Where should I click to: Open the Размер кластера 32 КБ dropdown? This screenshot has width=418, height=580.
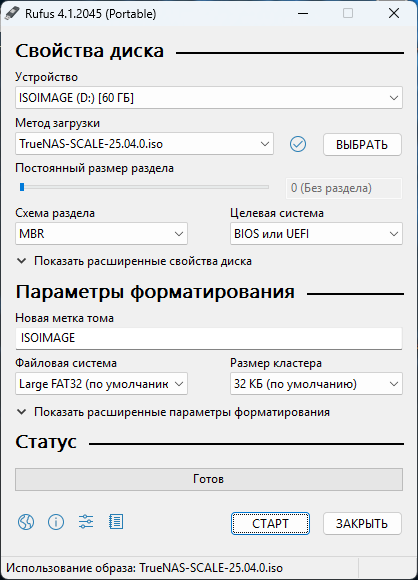[x=316, y=384]
